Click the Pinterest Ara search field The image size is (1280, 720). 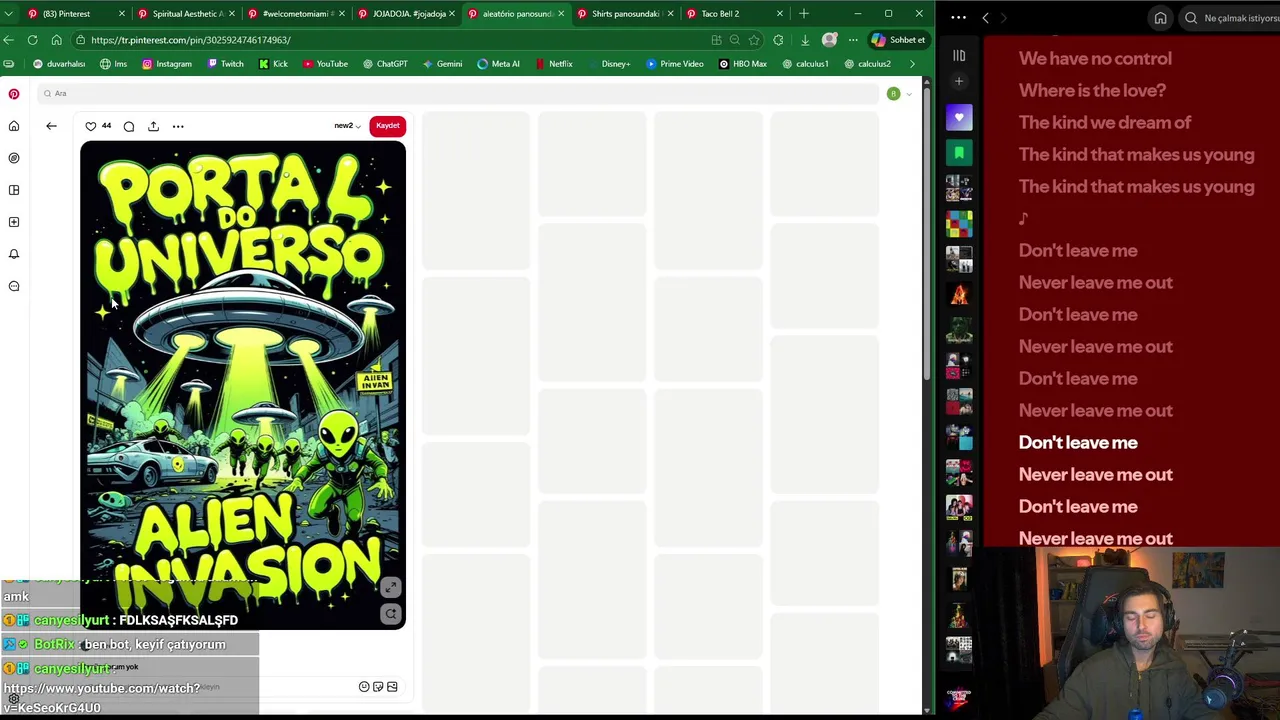(458, 94)
